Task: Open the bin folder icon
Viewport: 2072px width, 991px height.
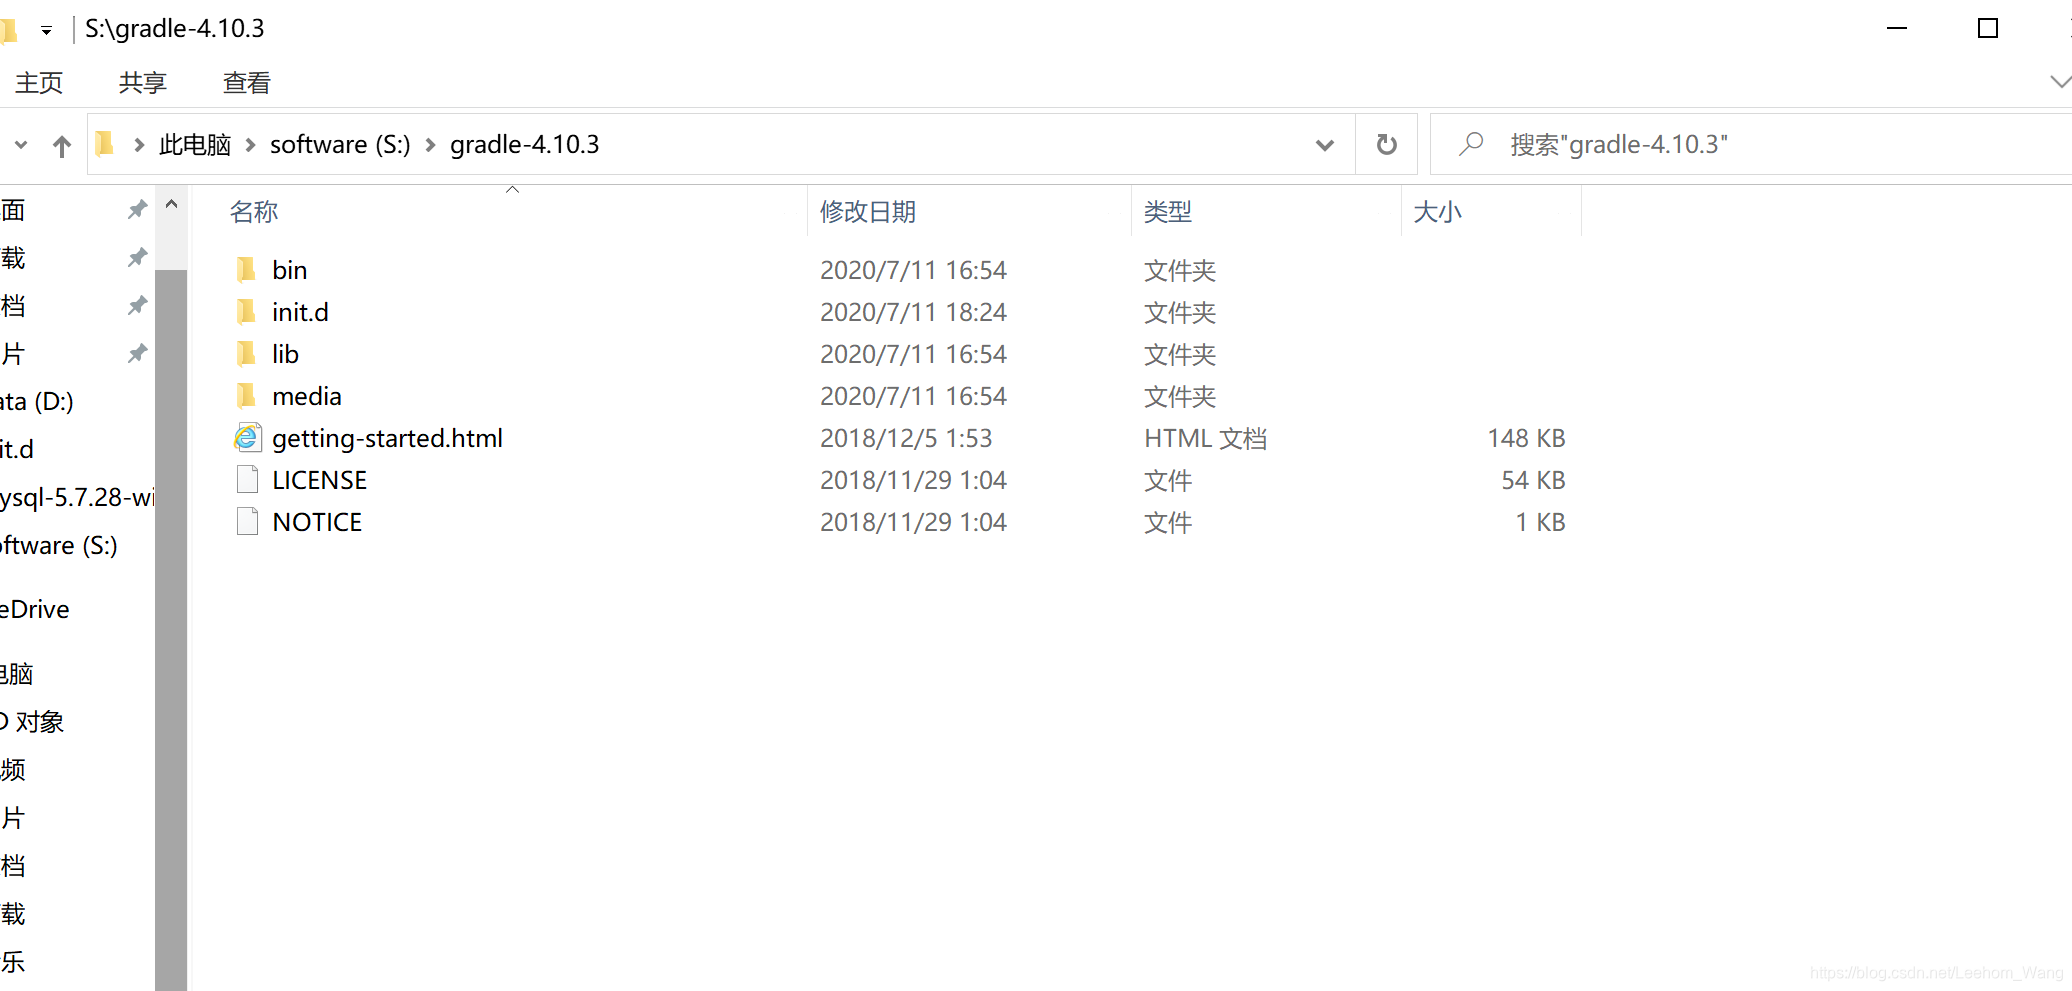Action: 246,270
